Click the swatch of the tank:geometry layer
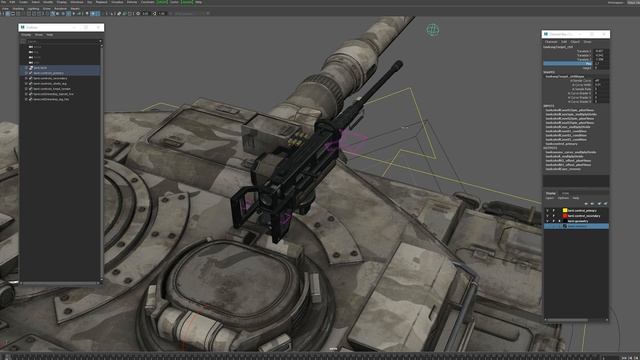640x360 pixels. (x=565, y=221)
